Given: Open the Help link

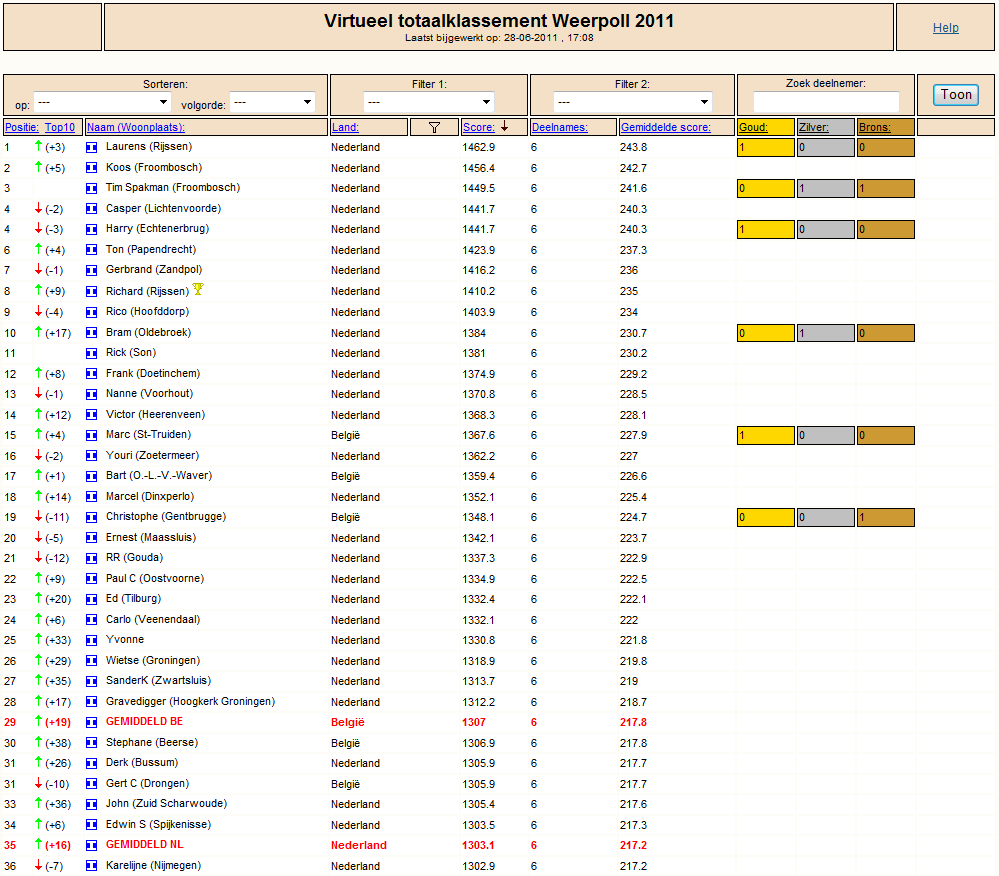Looking at the screenshot, I should coord(945,28).
